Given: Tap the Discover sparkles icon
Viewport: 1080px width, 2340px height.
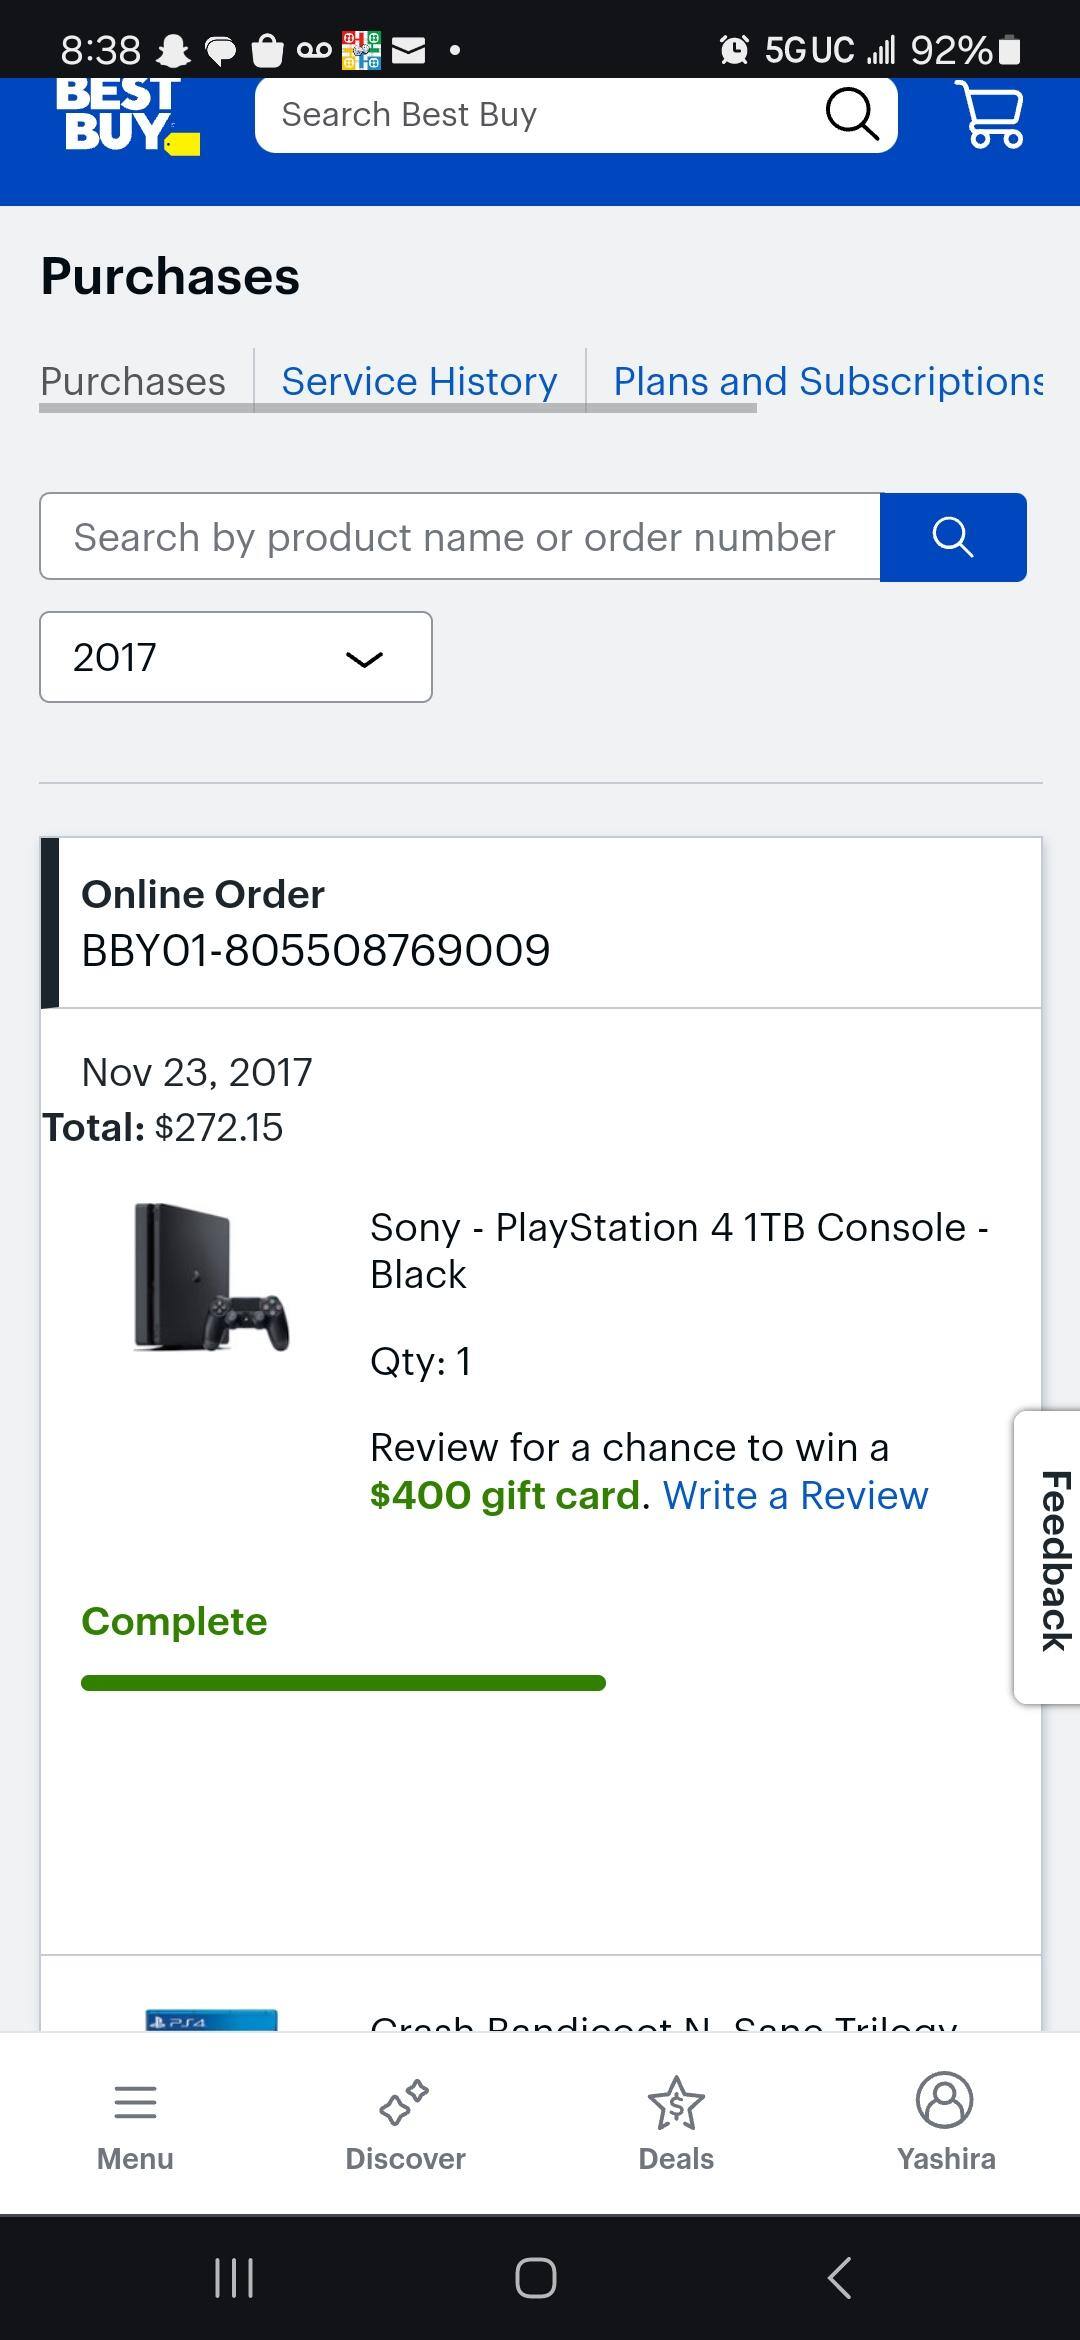Looking at the screenshot, I should click(x=404, y=2110).
